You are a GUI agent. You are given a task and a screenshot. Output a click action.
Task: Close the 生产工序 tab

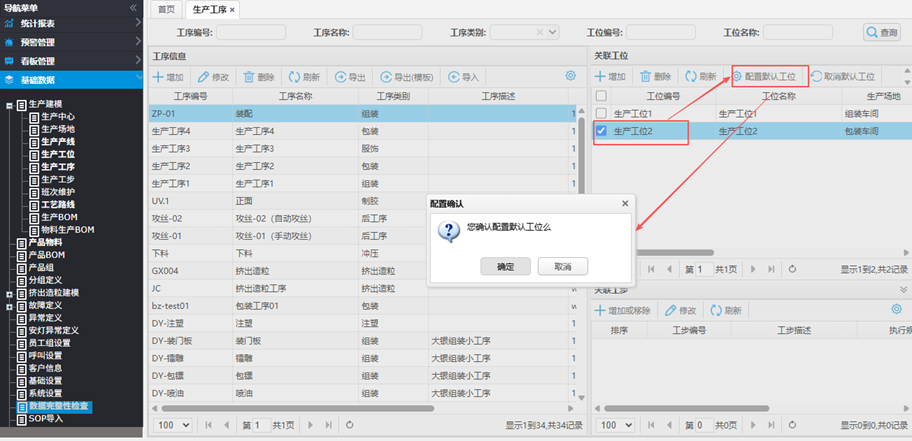click(233, 10)
